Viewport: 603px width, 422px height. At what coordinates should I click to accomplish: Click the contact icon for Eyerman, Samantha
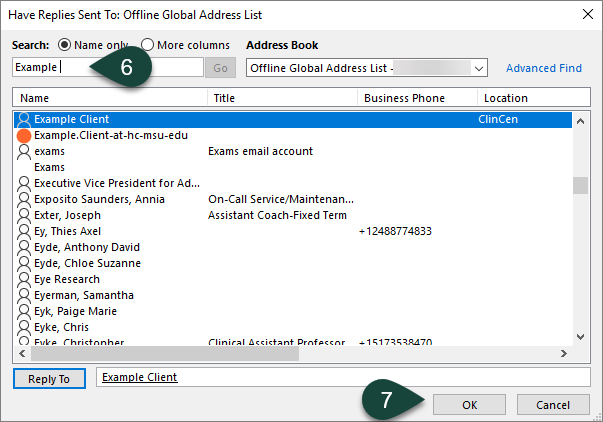24,295
